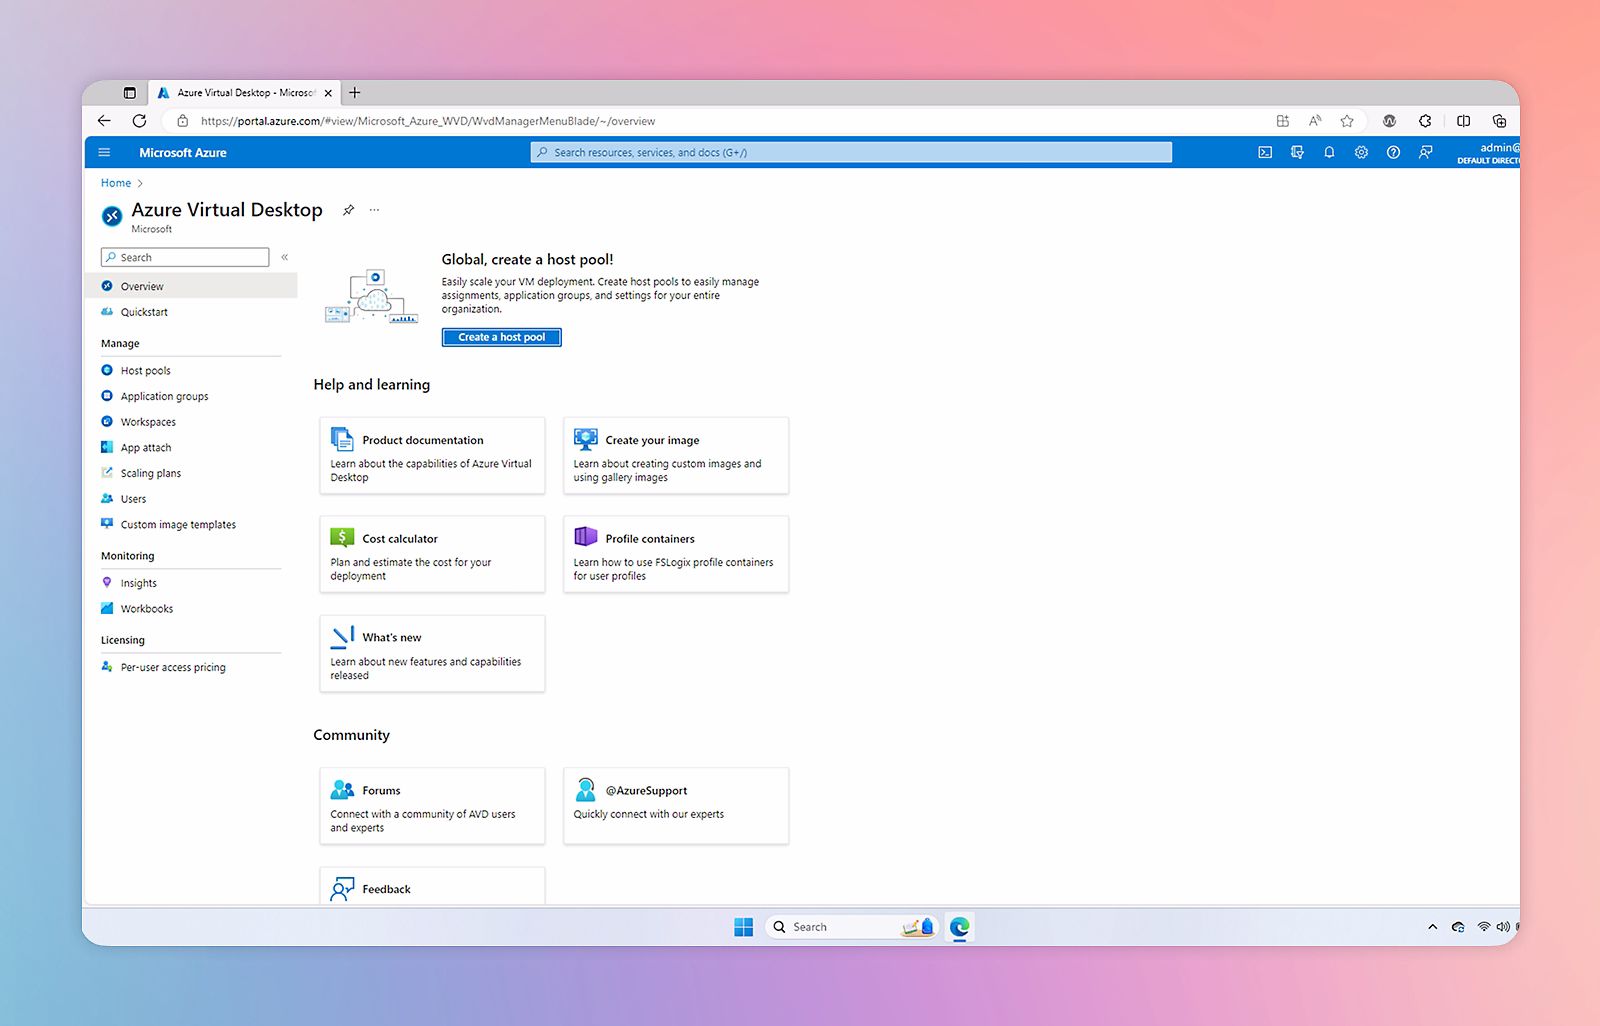Select Host pools in the sidebar
The image size is (1600, 1026).
[145, 370]
